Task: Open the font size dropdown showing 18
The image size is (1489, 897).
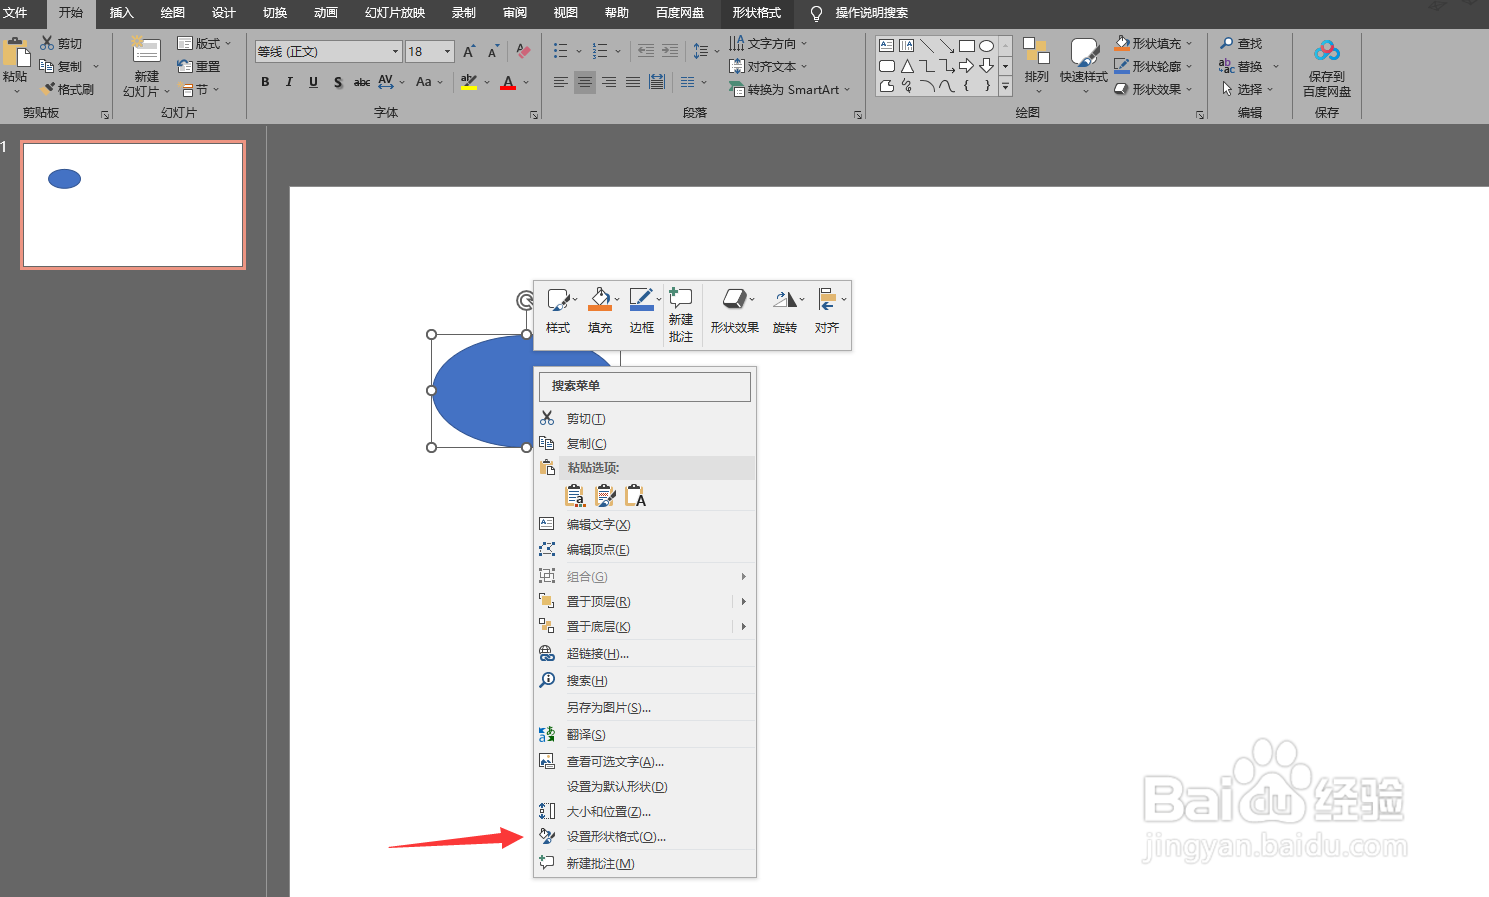Action: (447, 51)
